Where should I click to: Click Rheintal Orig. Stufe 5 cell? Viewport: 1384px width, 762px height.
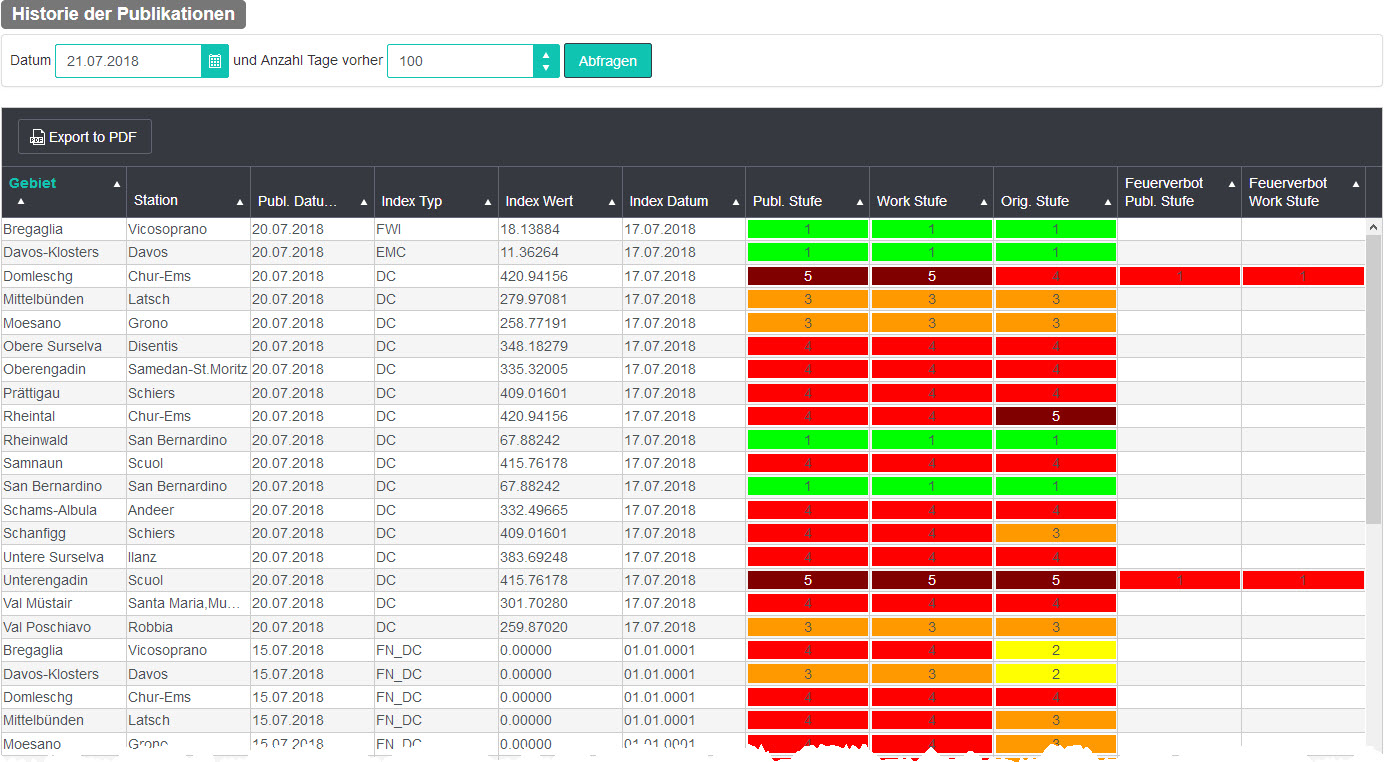point(1055,416)
